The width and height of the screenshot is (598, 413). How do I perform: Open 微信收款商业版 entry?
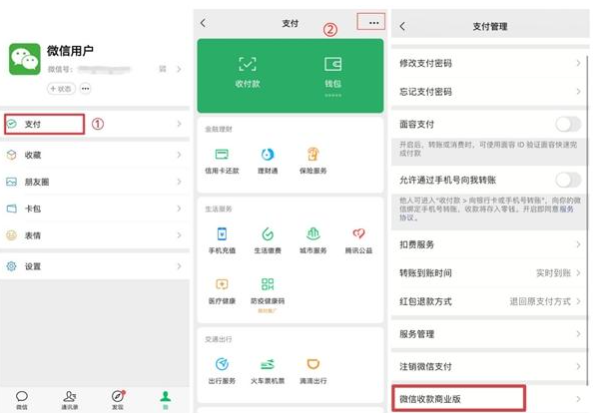tap(489, 399)
